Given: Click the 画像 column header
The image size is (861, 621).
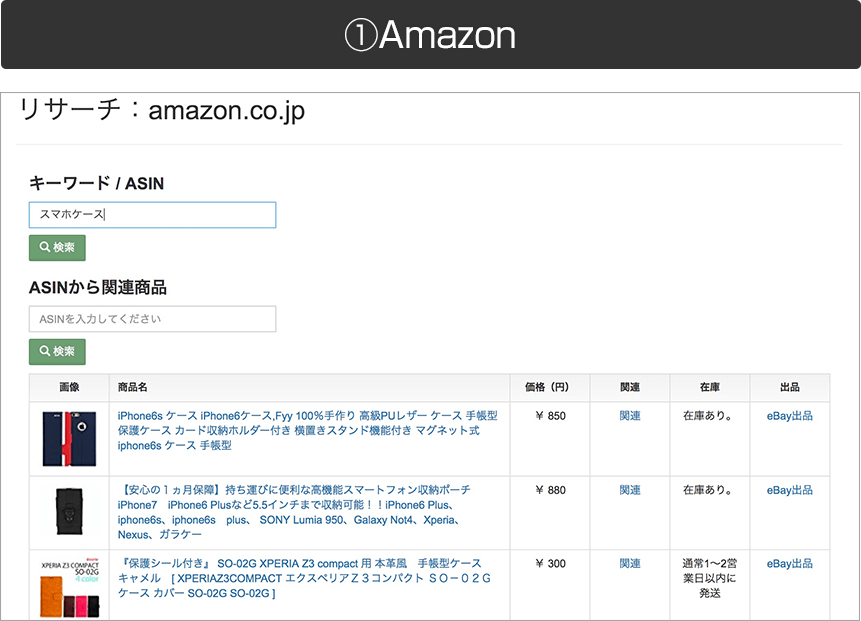Looking at the screenshot, I should point(69,388).
